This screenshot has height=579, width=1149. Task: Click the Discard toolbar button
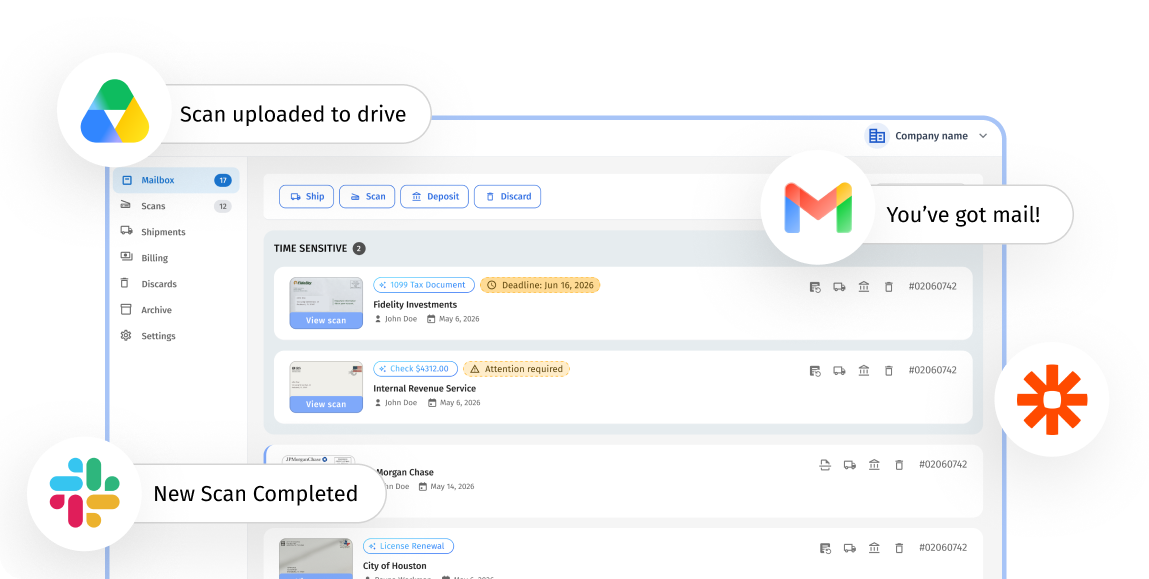tap(508, 196)
